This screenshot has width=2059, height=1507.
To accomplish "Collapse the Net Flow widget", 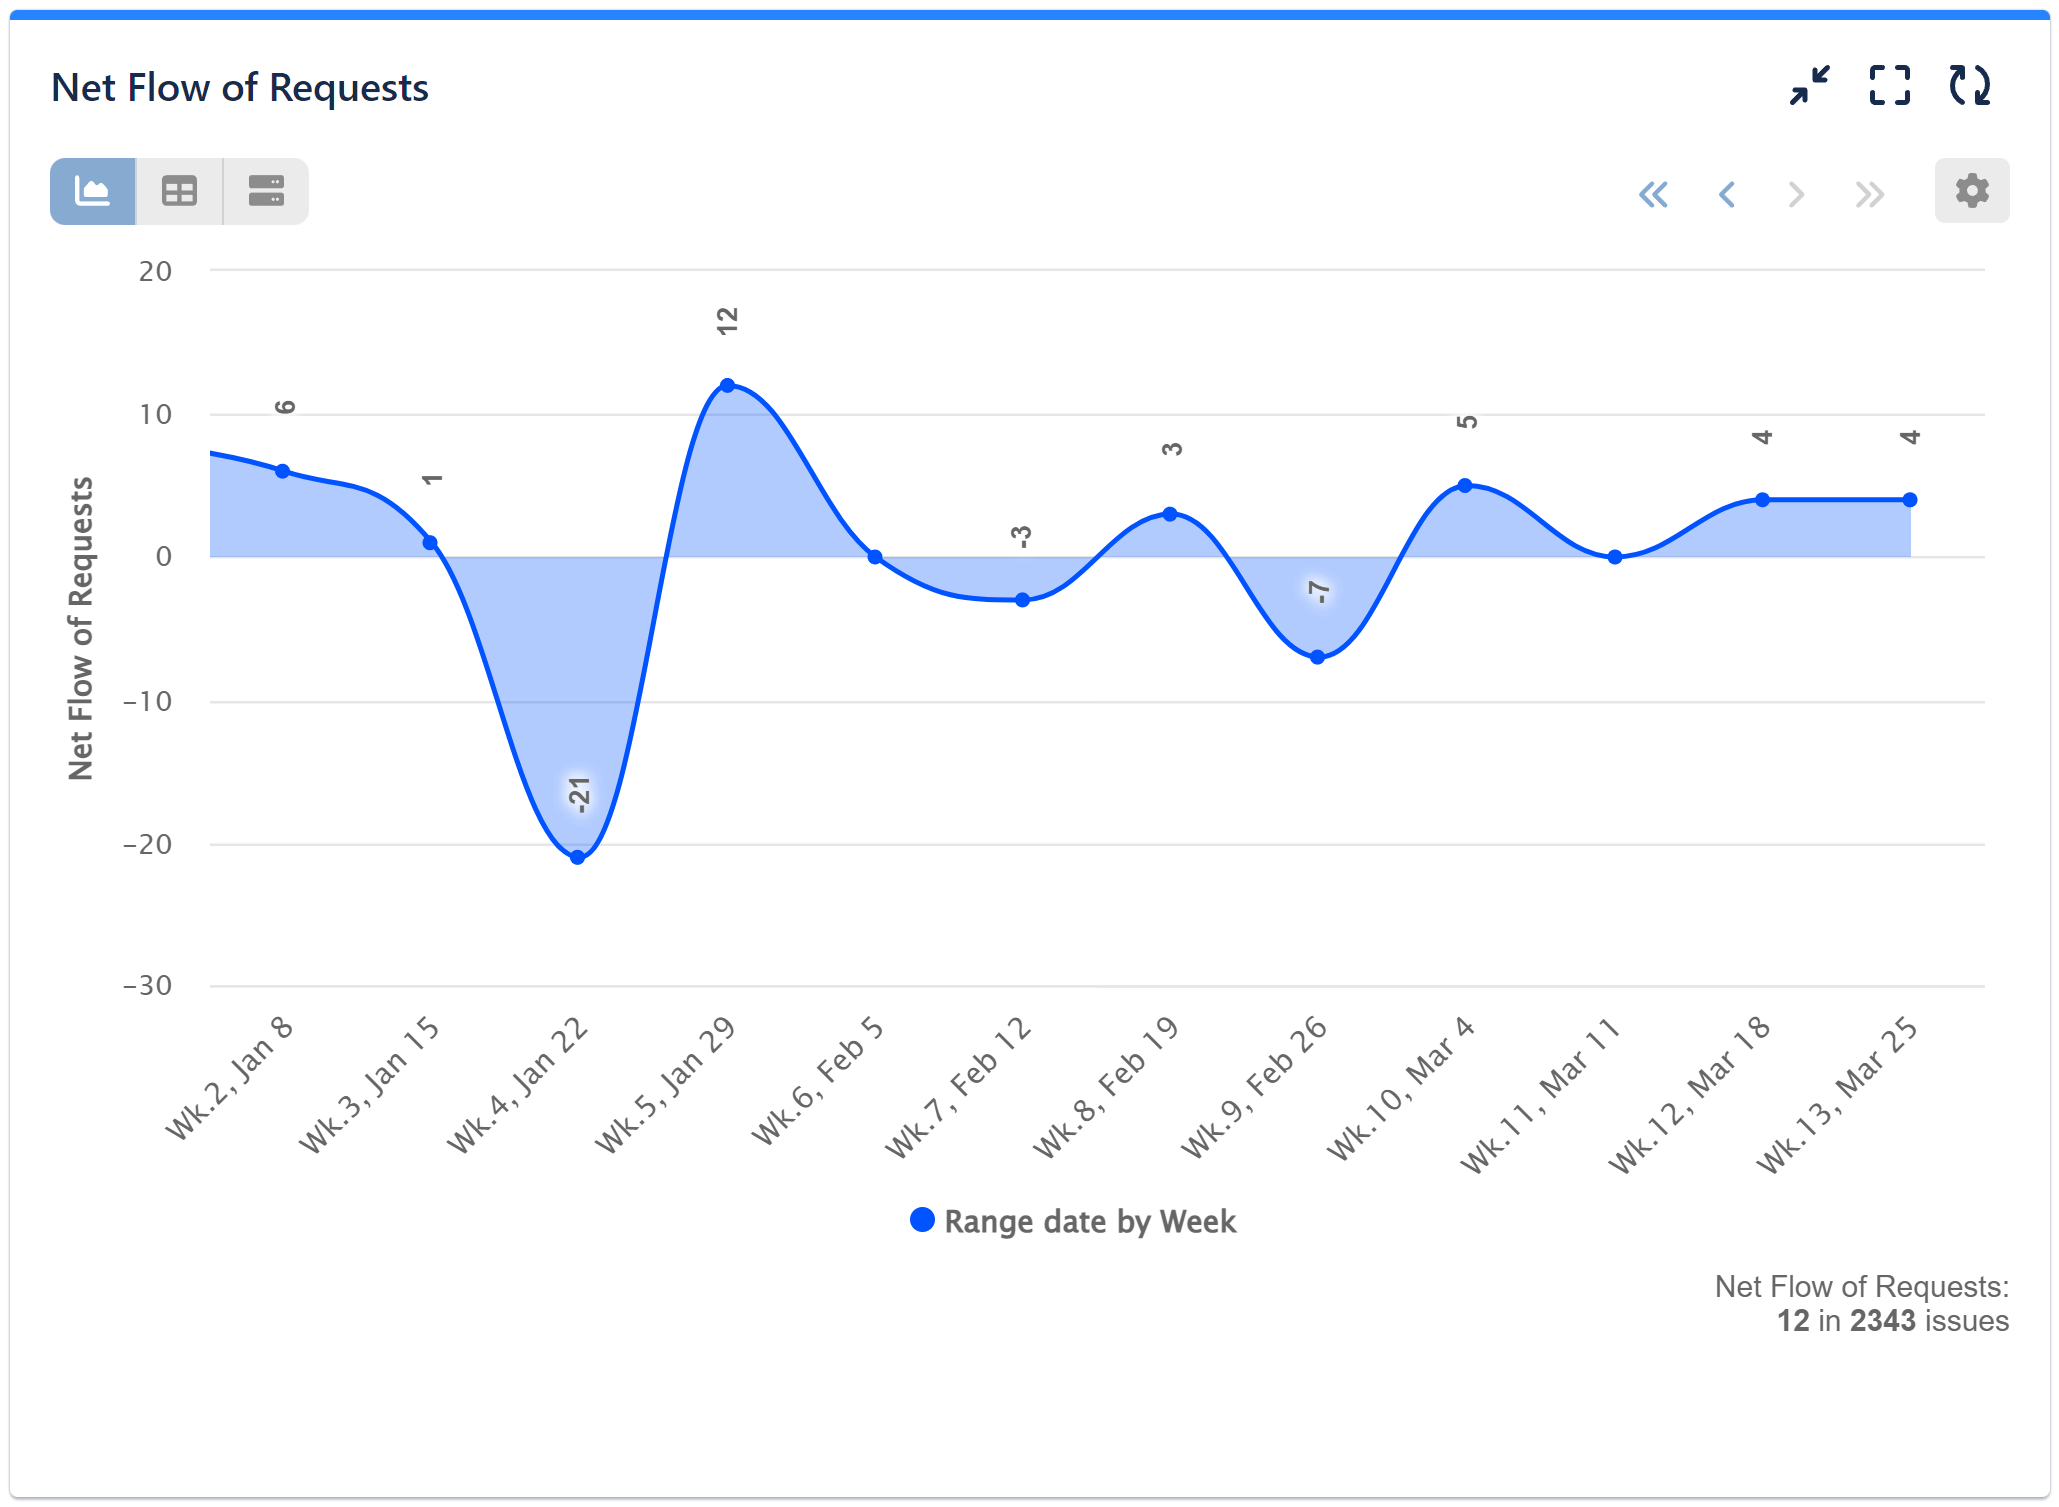I will click(x=1810, y=88).
